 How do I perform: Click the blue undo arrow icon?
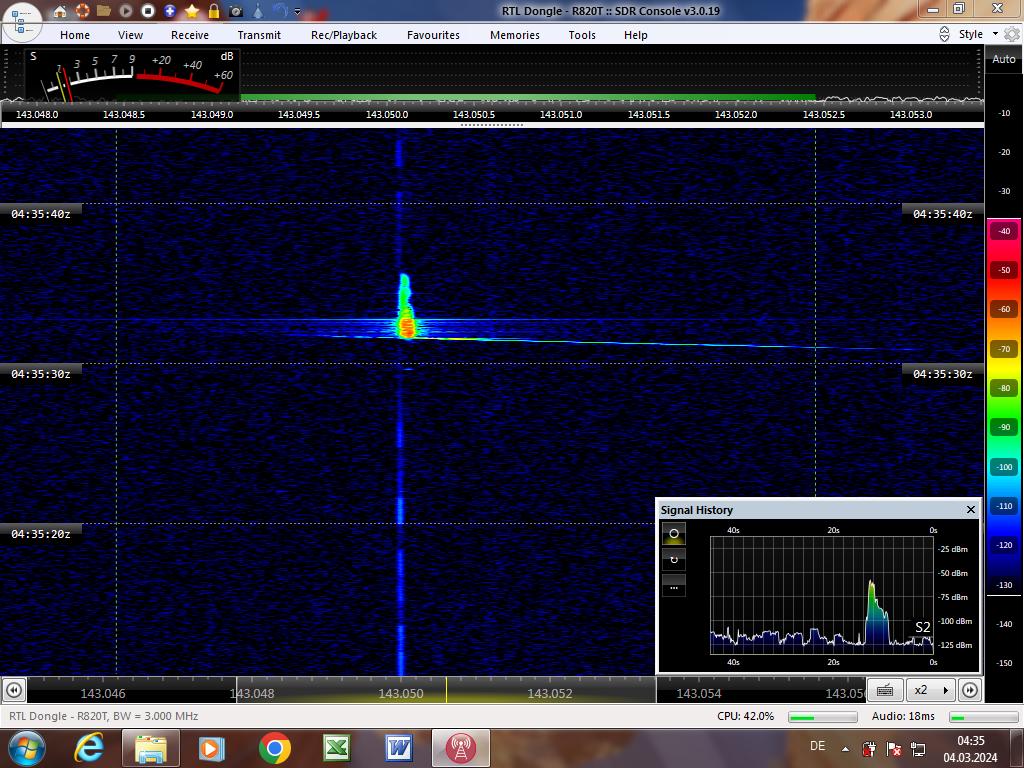[x=280, y=11]
